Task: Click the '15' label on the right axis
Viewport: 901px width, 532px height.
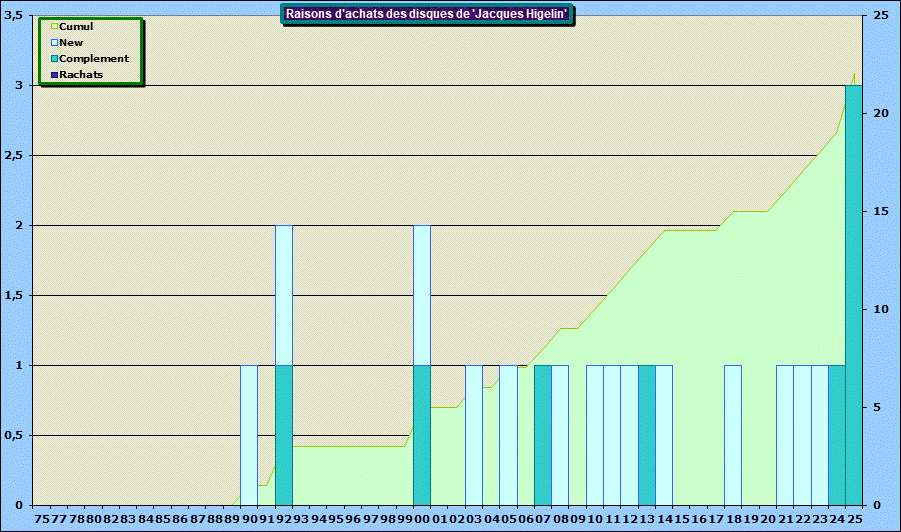Action: tap(880, 211)
